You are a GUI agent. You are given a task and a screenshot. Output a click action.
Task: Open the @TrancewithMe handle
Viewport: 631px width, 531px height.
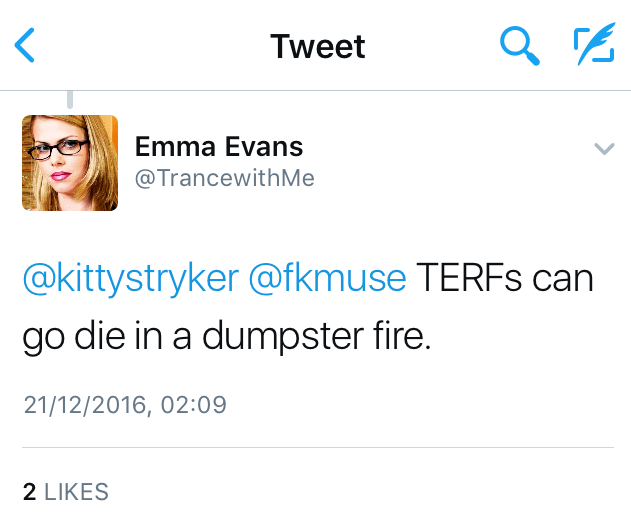point(225,178)
